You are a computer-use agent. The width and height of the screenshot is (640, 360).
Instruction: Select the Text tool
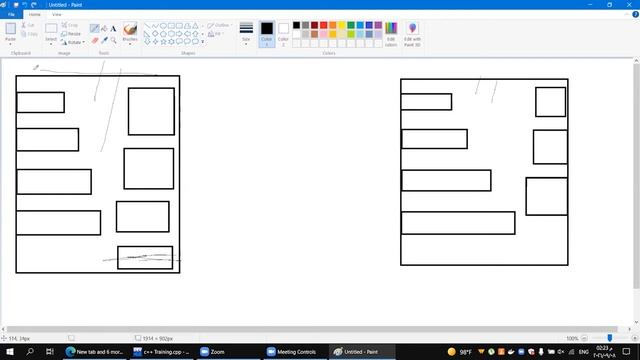point(113,29)
